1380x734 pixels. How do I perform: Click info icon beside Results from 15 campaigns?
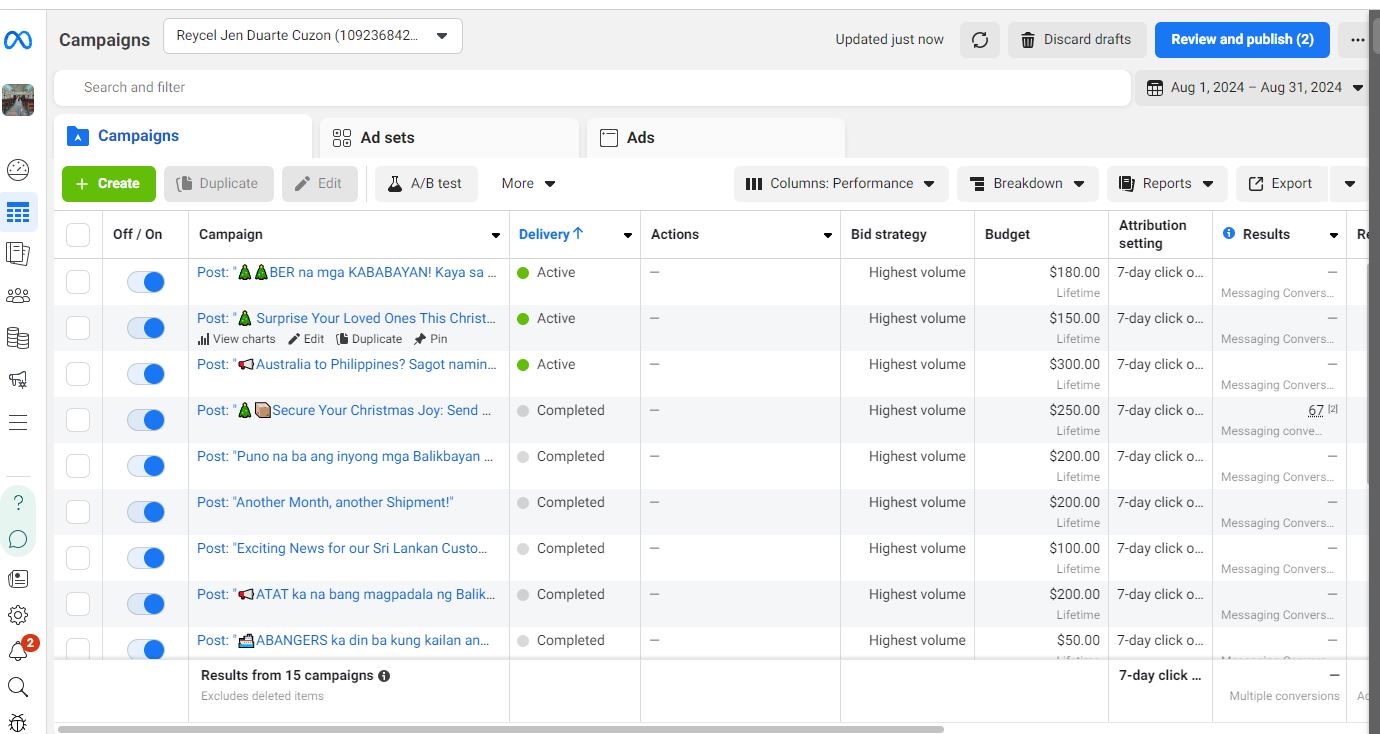(384, 676)
